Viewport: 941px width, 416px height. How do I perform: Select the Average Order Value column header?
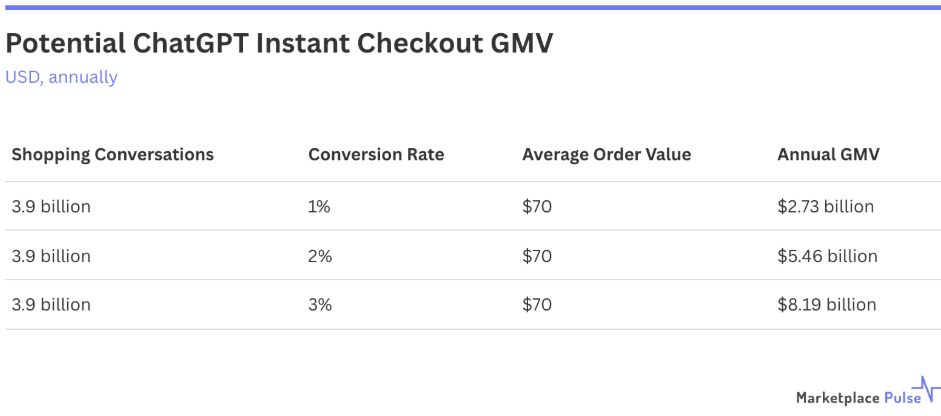click(606, 155)
